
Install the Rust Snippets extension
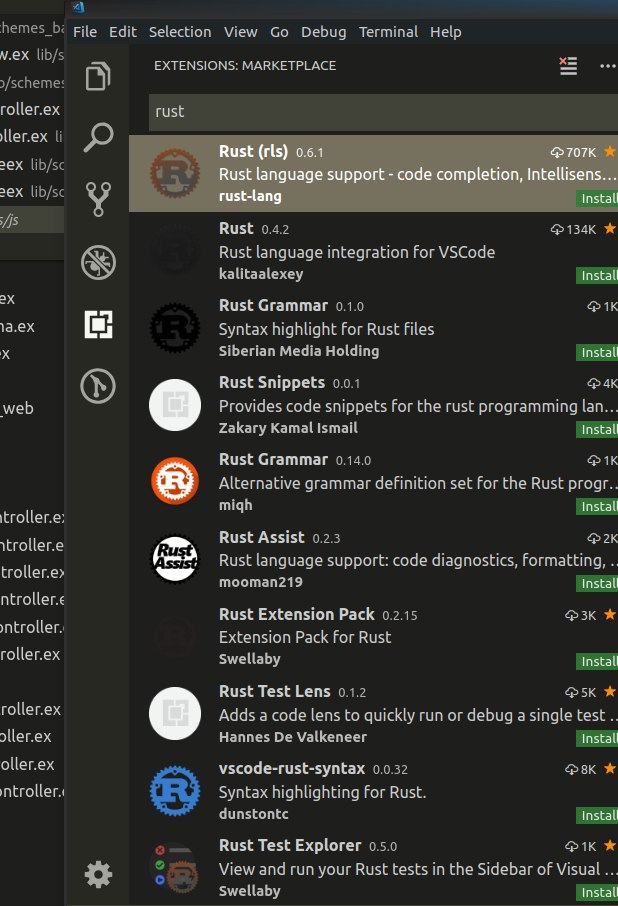pyautogui.click(x=597, y=429)
